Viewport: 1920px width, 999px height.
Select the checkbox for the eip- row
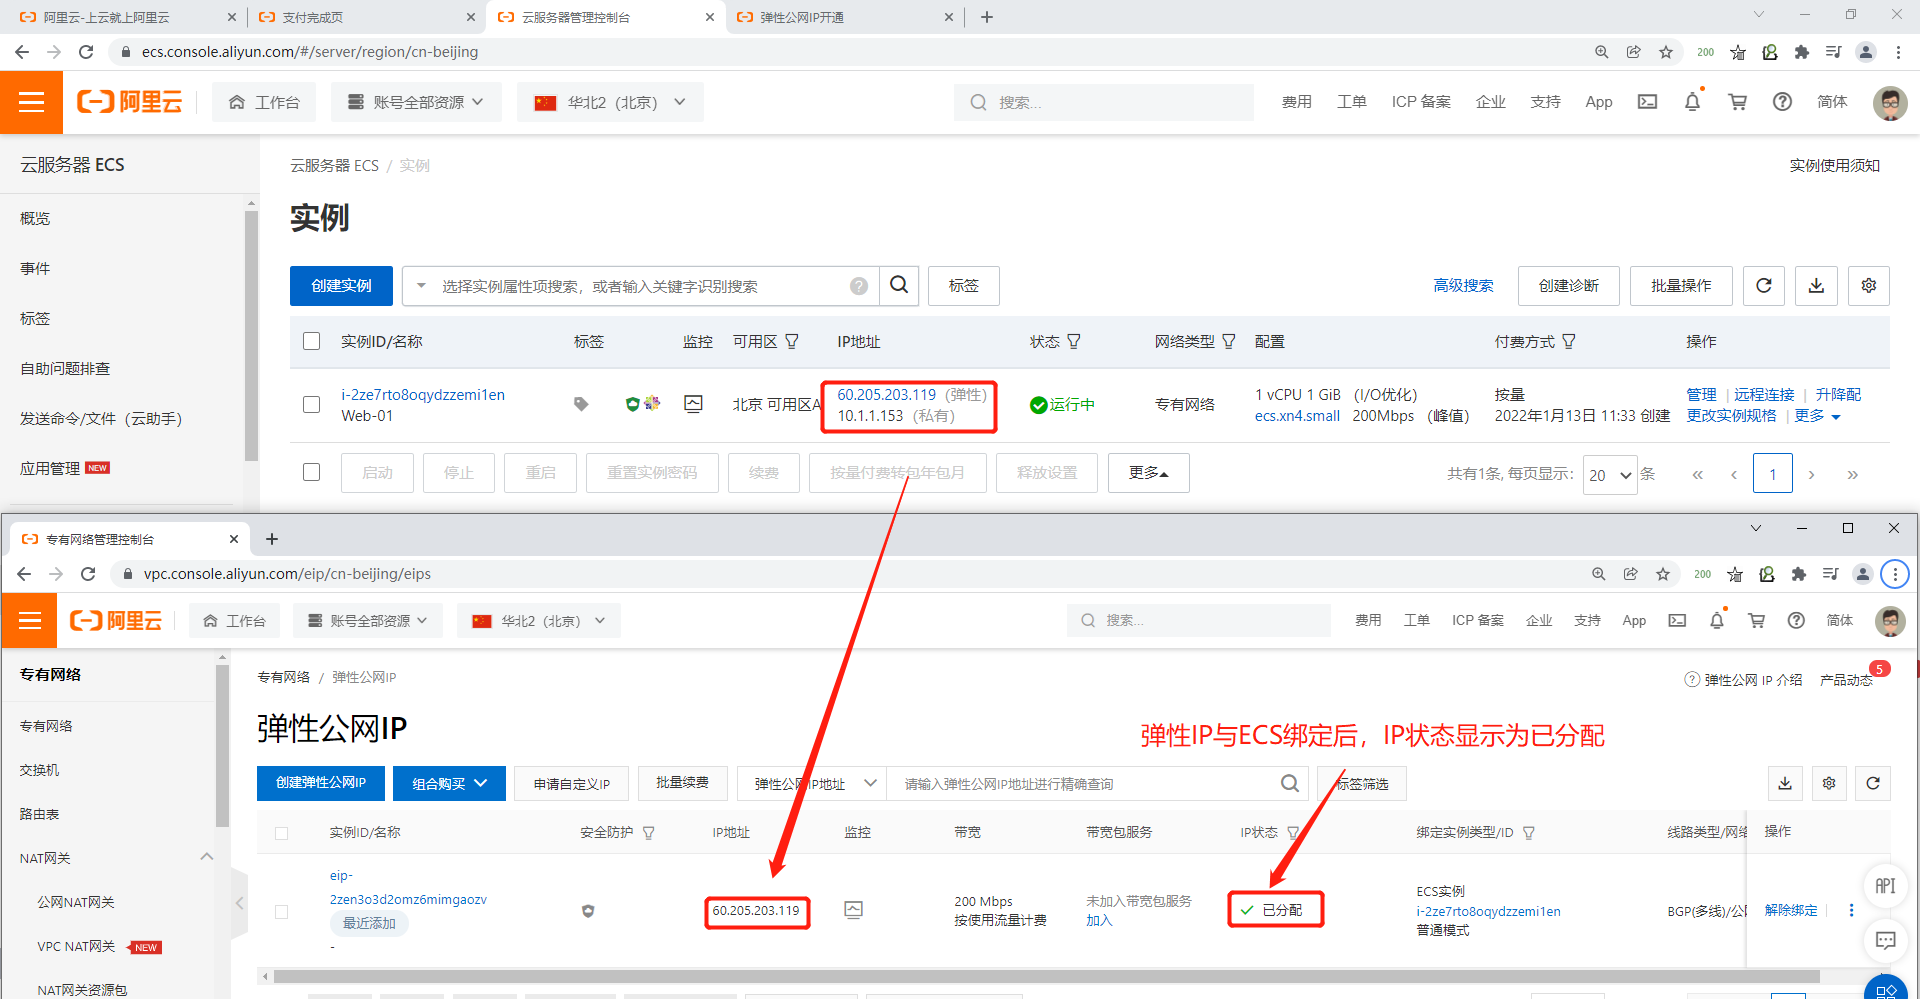[281, 912]
